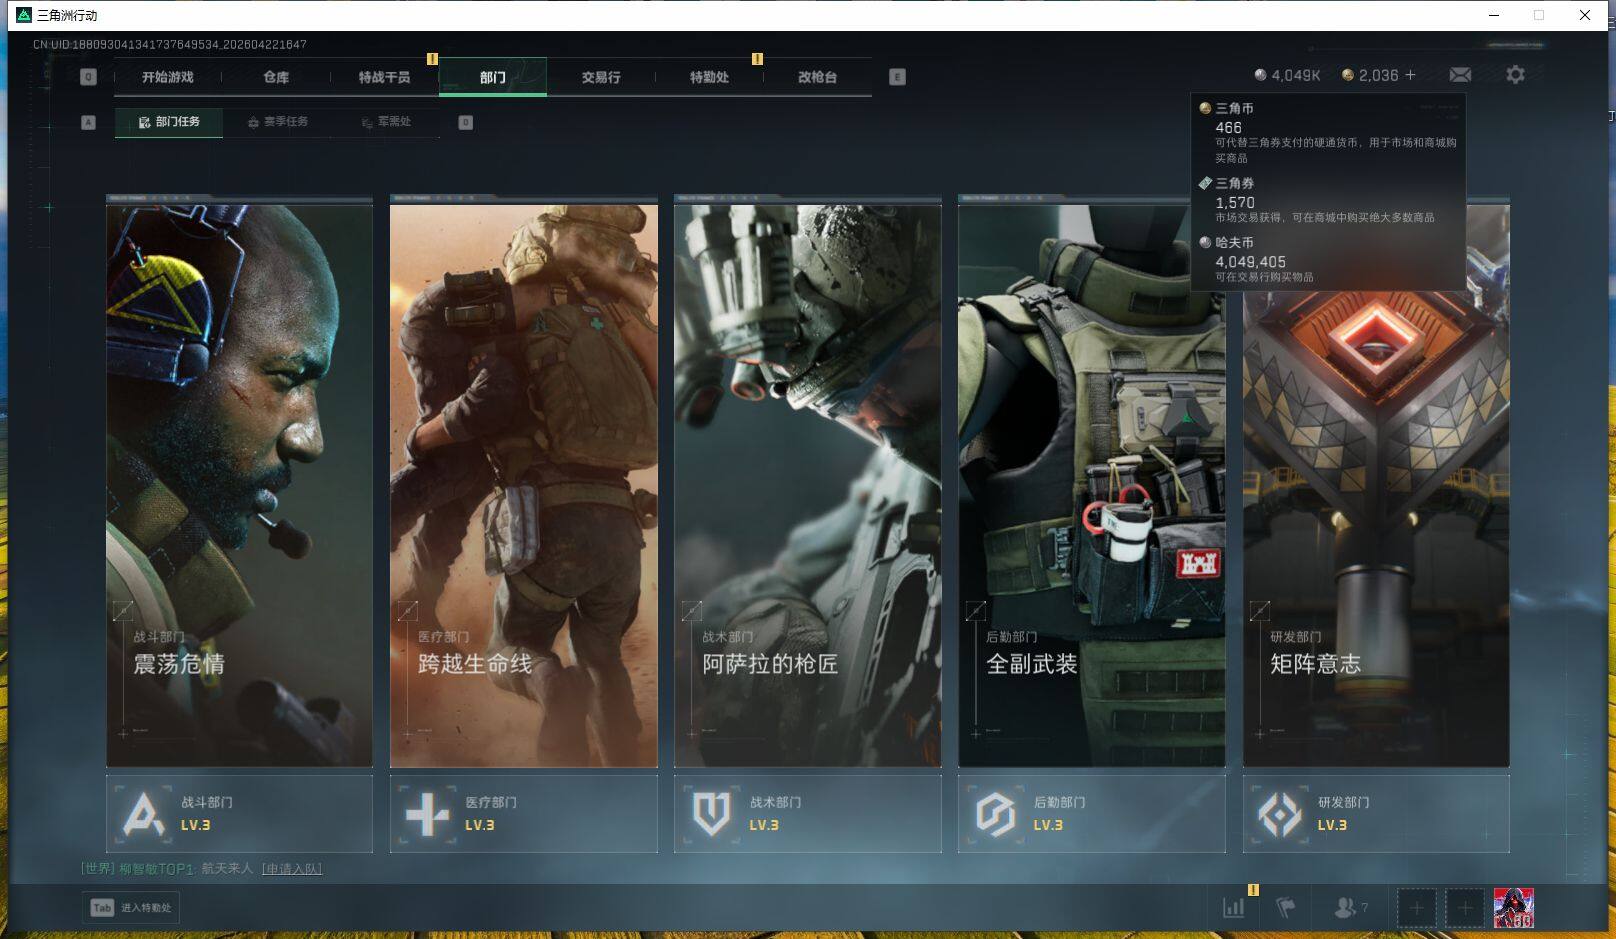Open settings via the gear icon

1515,75
